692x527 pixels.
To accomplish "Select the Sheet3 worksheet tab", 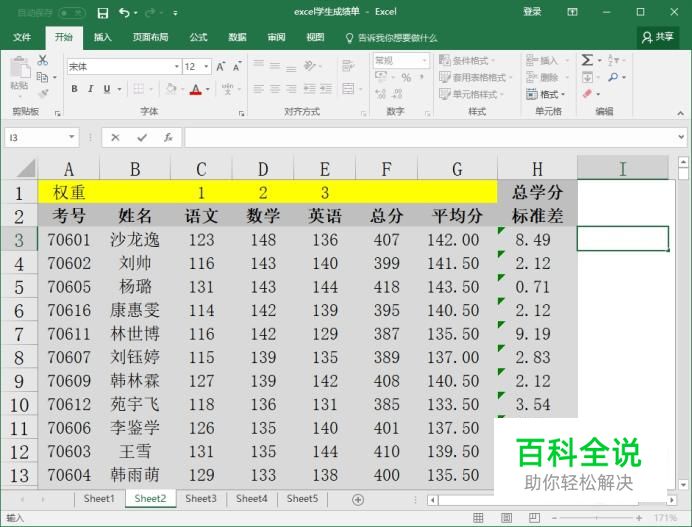I will (201, 499).
